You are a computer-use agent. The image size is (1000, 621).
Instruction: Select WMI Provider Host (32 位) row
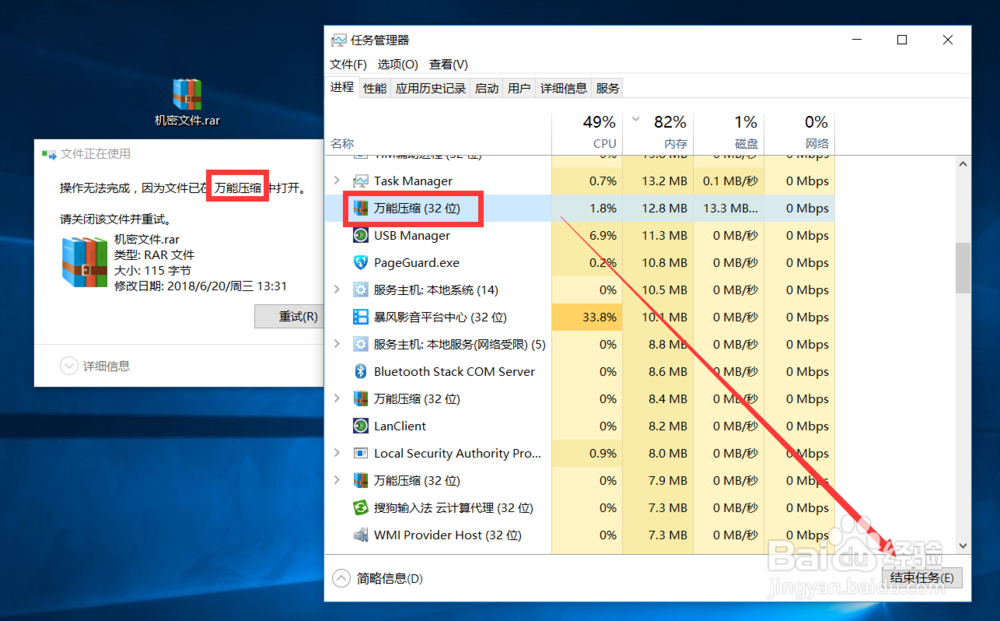(x=580, y=535)
